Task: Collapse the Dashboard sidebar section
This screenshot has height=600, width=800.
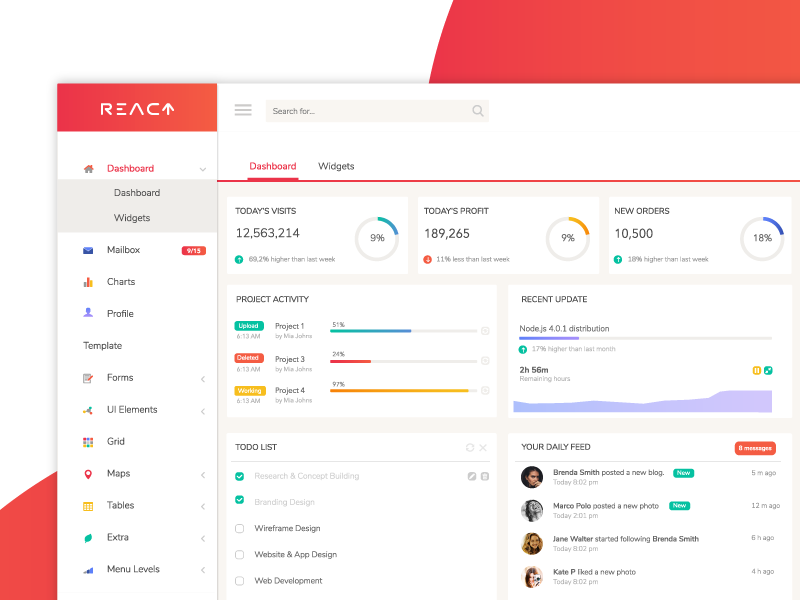Action: click(204, 167)
